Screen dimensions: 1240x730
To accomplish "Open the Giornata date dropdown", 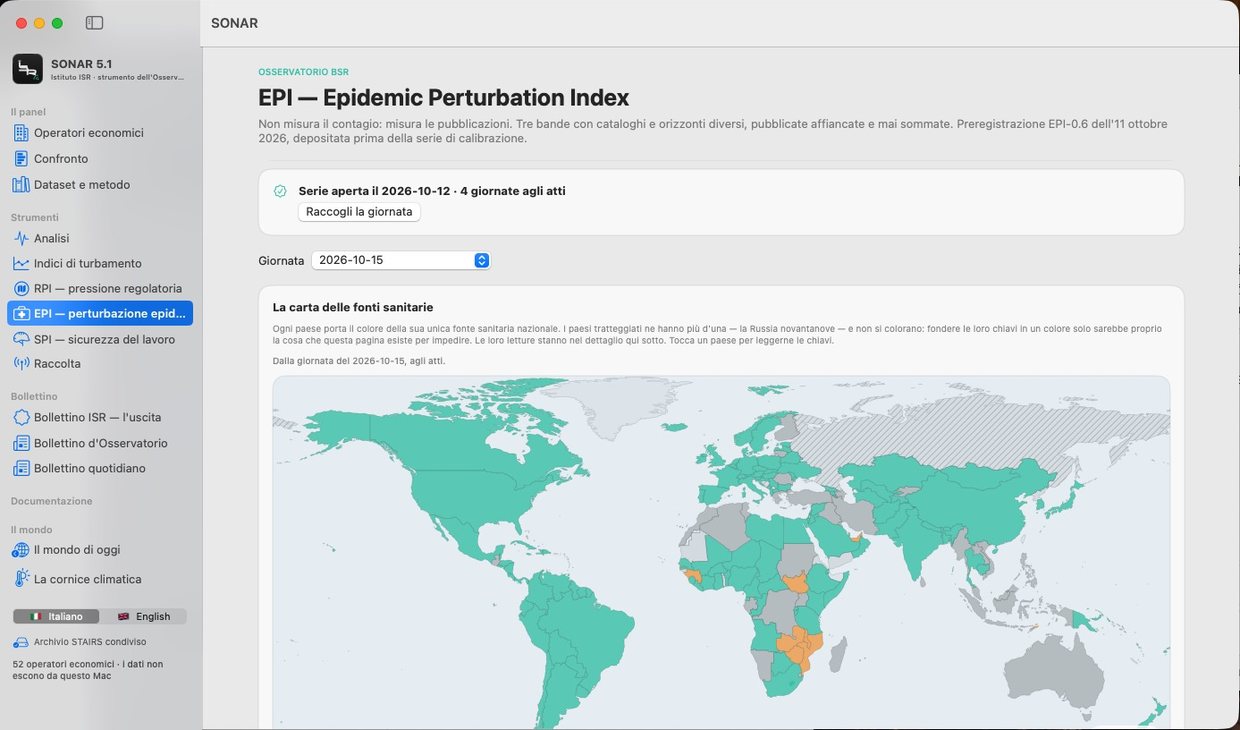I will coord(401,260).
